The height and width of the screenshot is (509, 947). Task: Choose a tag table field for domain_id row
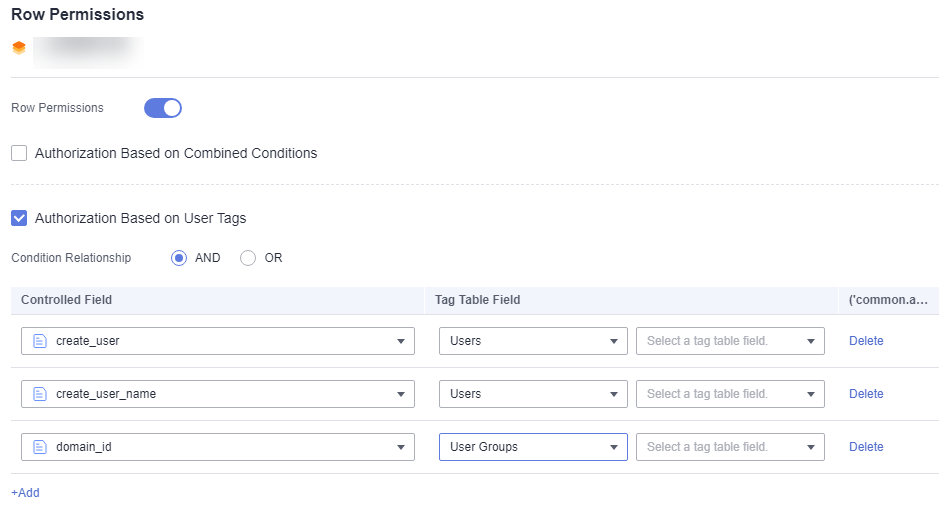pos(730,447)
